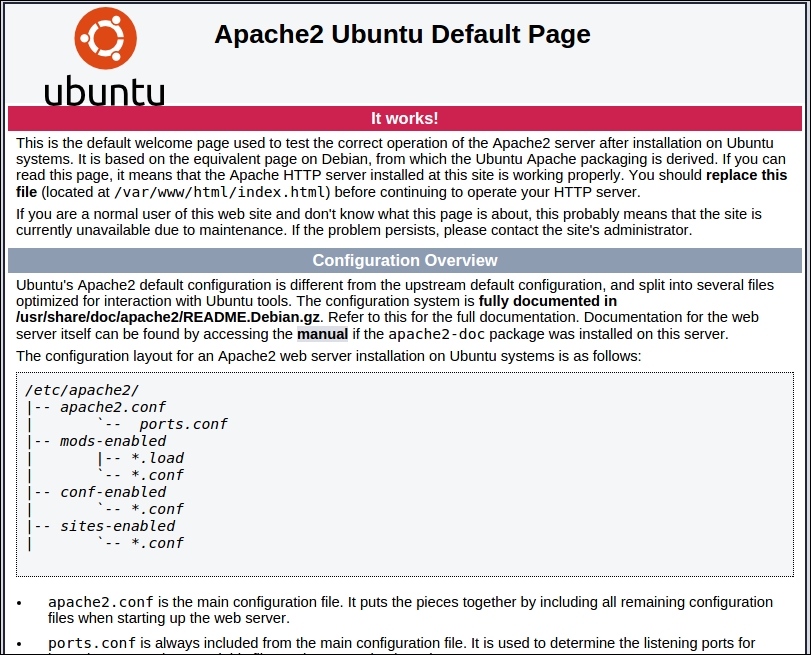Click the 'apache2-doc' package name
Image resolution: width=811 pixels, height=655 pixels.
click(437, 334)
